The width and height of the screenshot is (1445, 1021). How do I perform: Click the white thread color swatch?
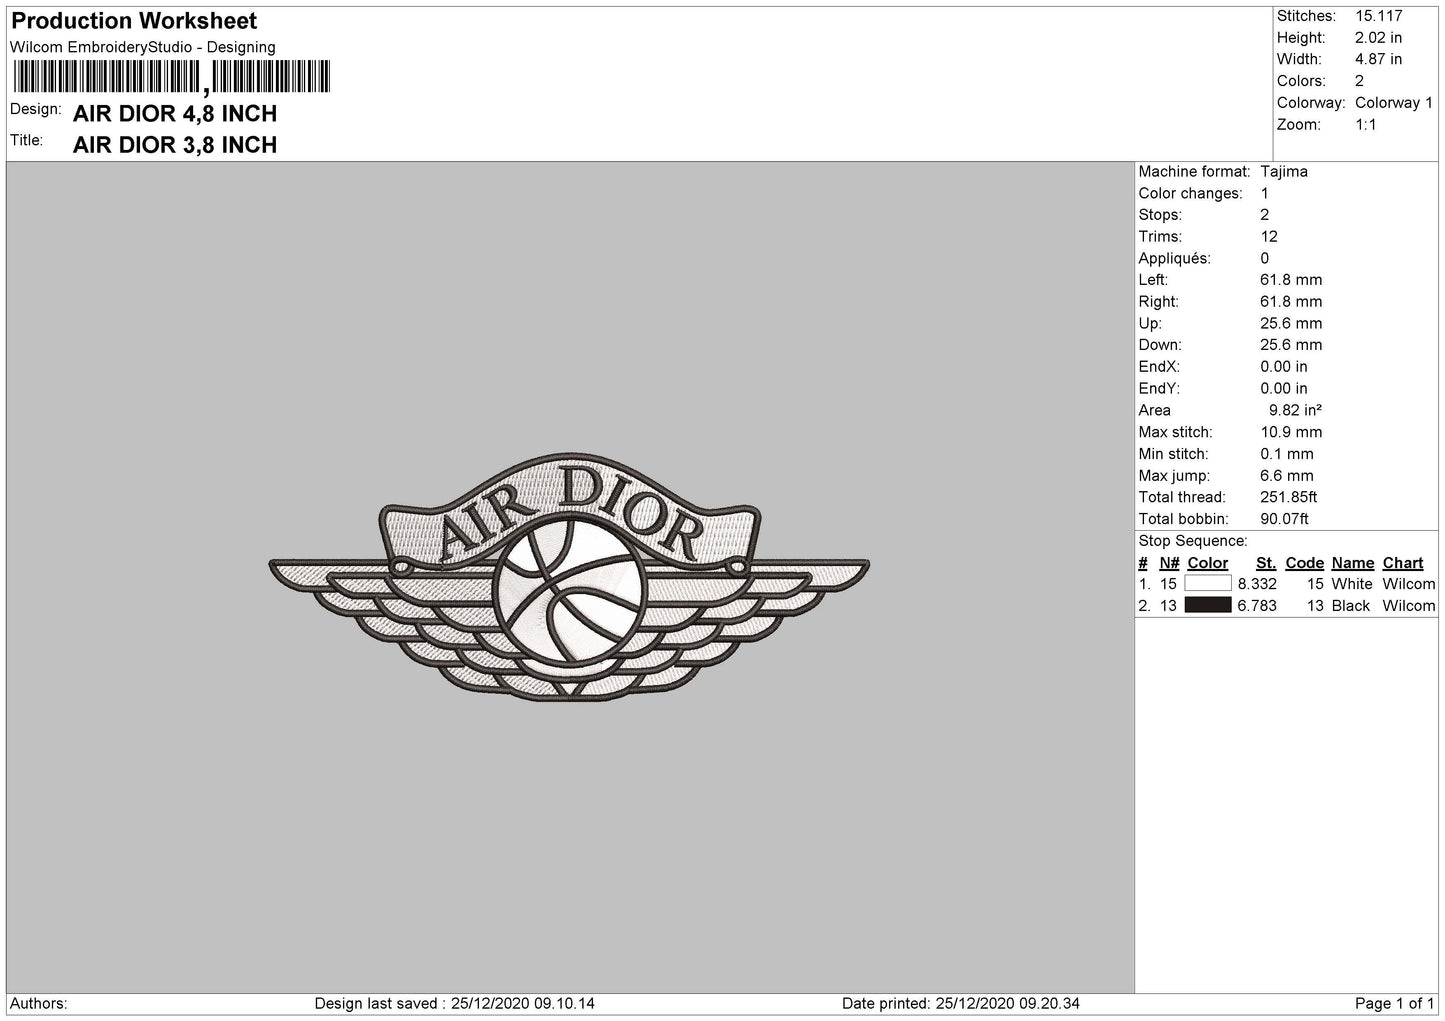point(1208,584)
